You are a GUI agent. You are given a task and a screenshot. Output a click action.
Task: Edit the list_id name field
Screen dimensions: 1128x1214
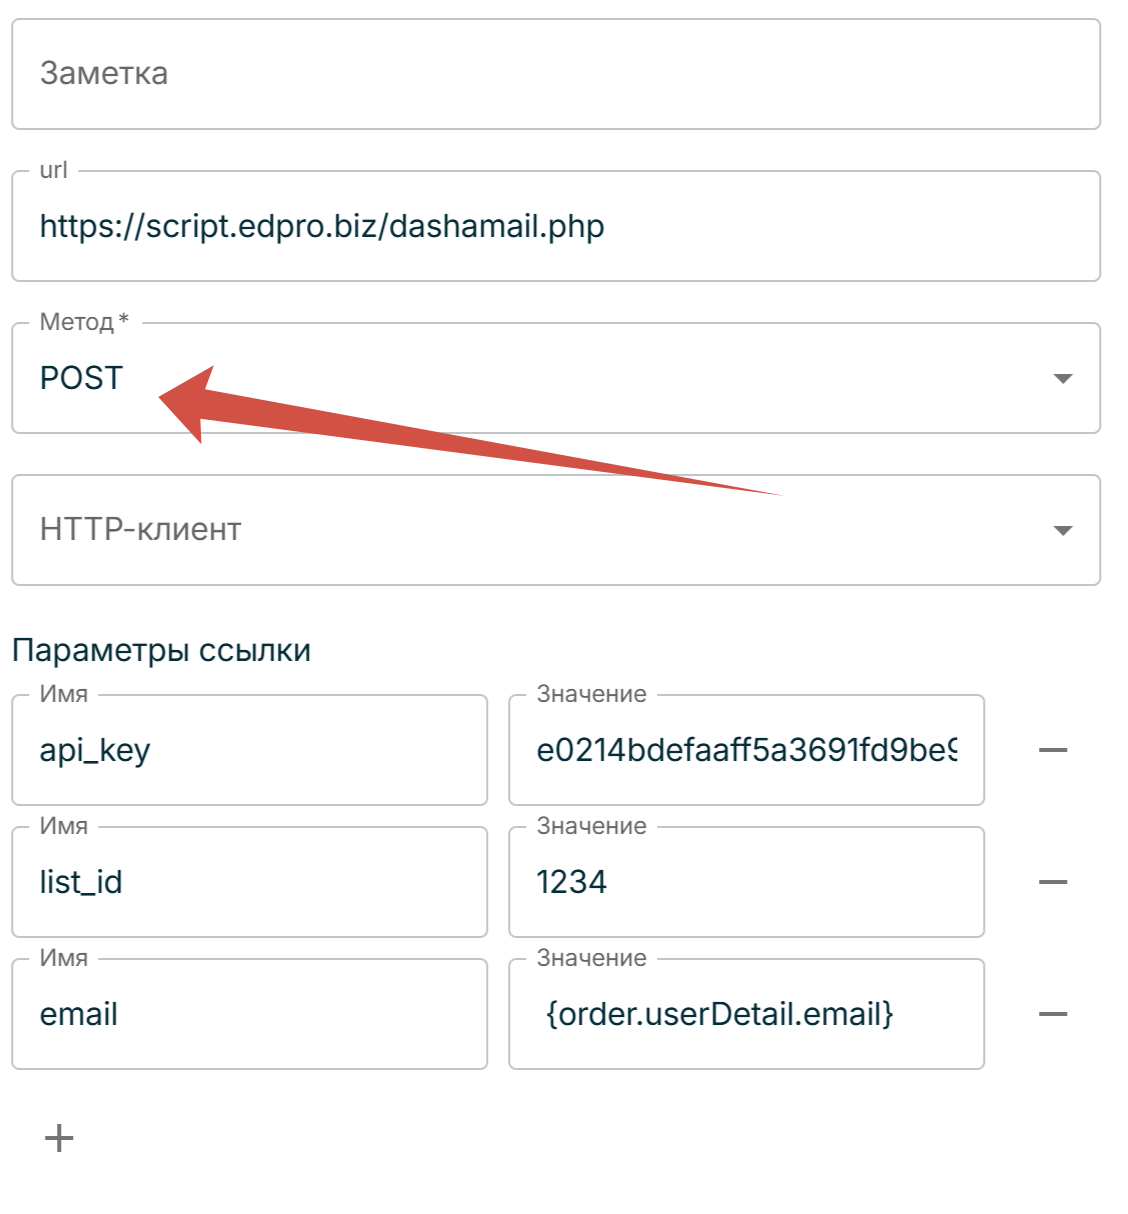pyautogui.click(x=249, y=882)
